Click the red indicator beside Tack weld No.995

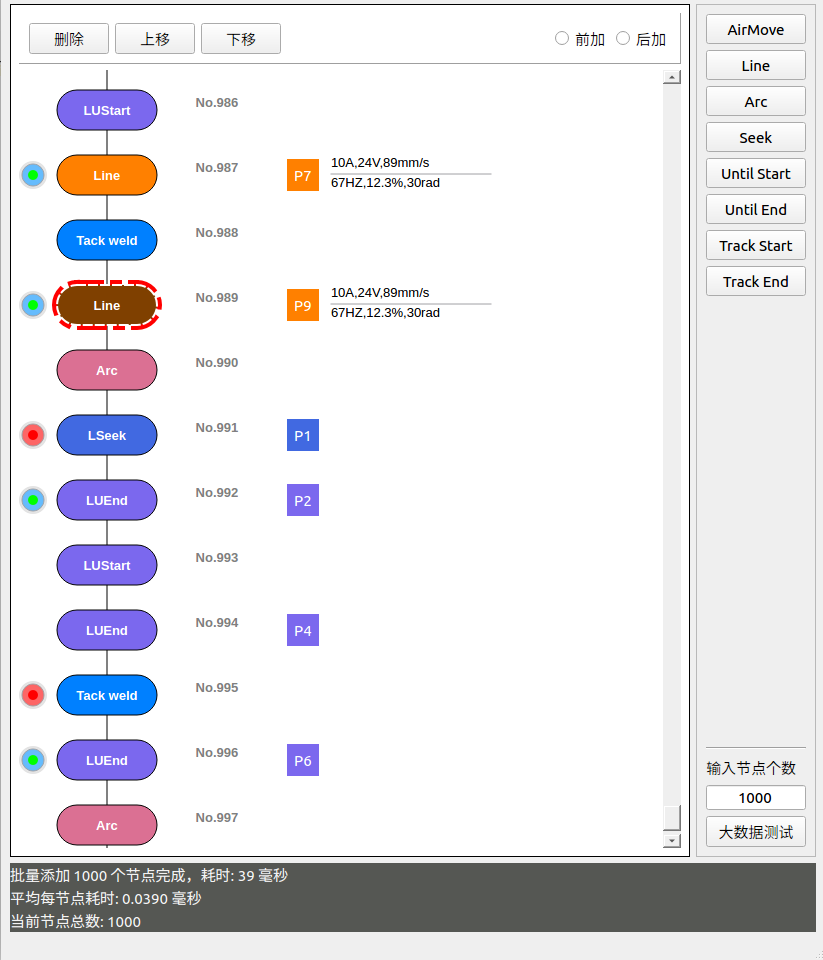point(33,695)
